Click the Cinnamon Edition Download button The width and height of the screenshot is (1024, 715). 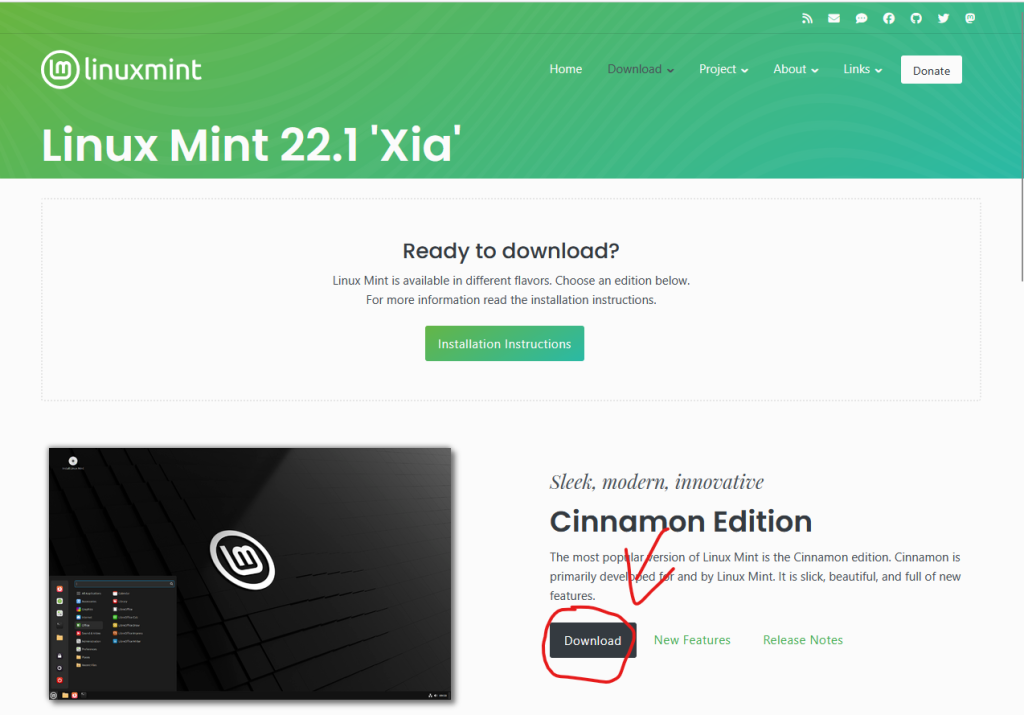click(592, 641)
